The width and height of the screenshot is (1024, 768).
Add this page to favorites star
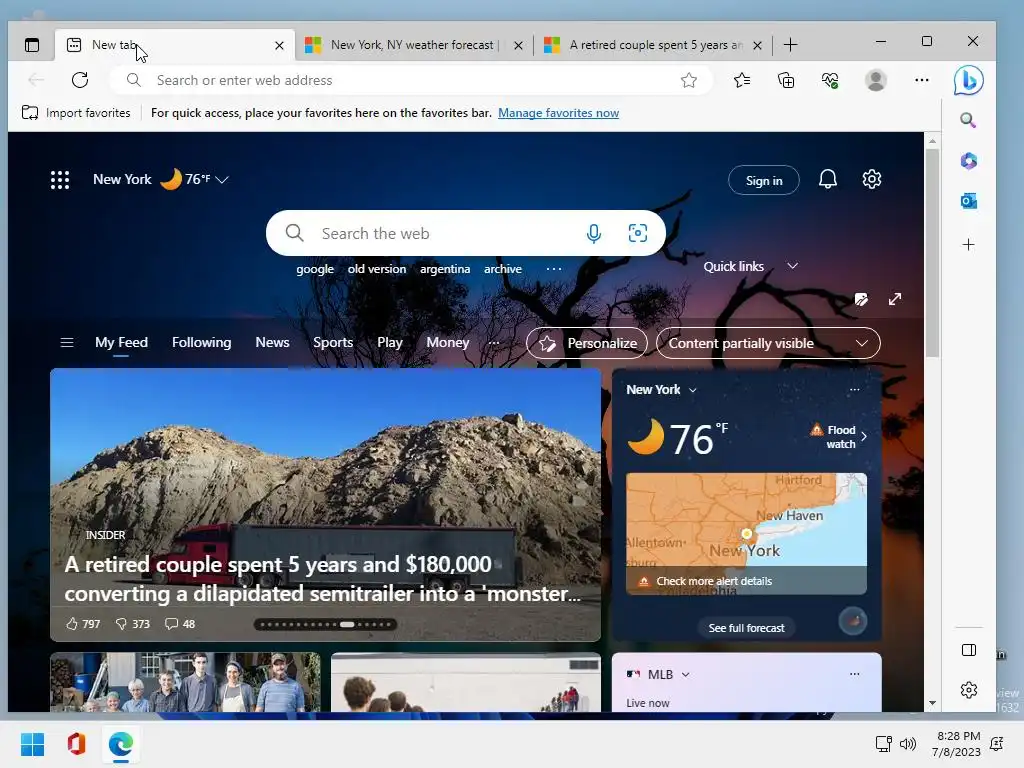coord(689,80)
